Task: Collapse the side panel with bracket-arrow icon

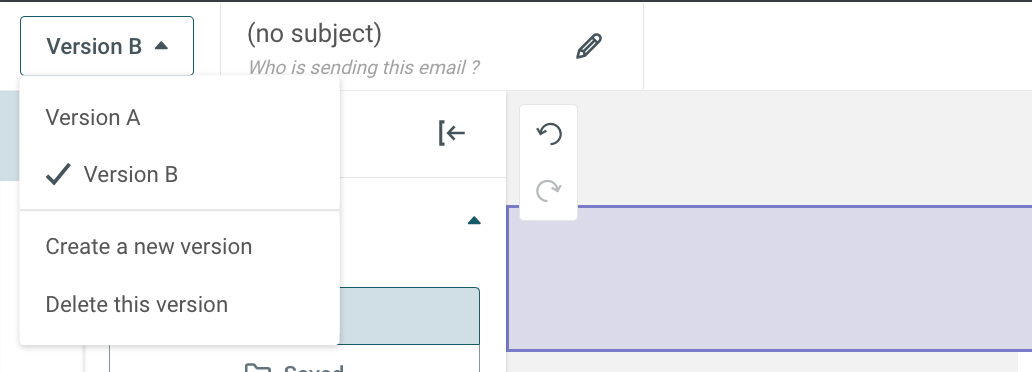Action: [x=452, y=133]
